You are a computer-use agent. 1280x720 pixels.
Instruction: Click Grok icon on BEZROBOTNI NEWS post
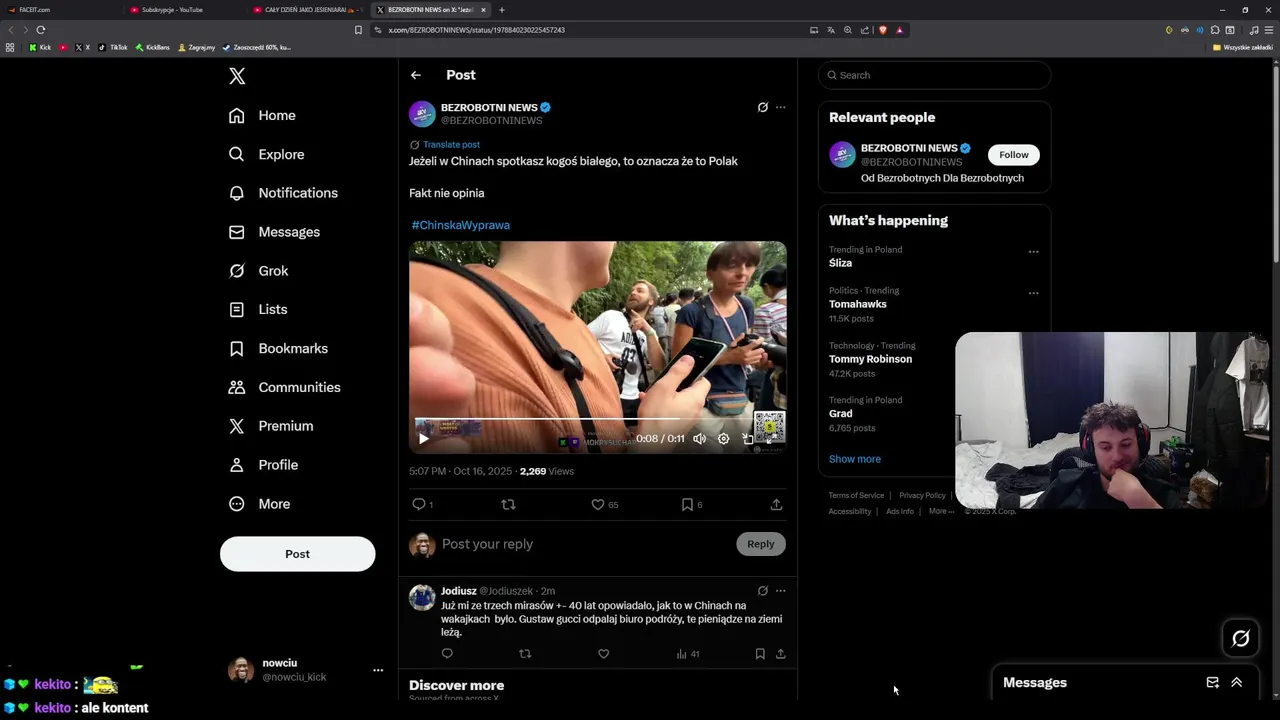pyautogui.click(x=762, y=107)
